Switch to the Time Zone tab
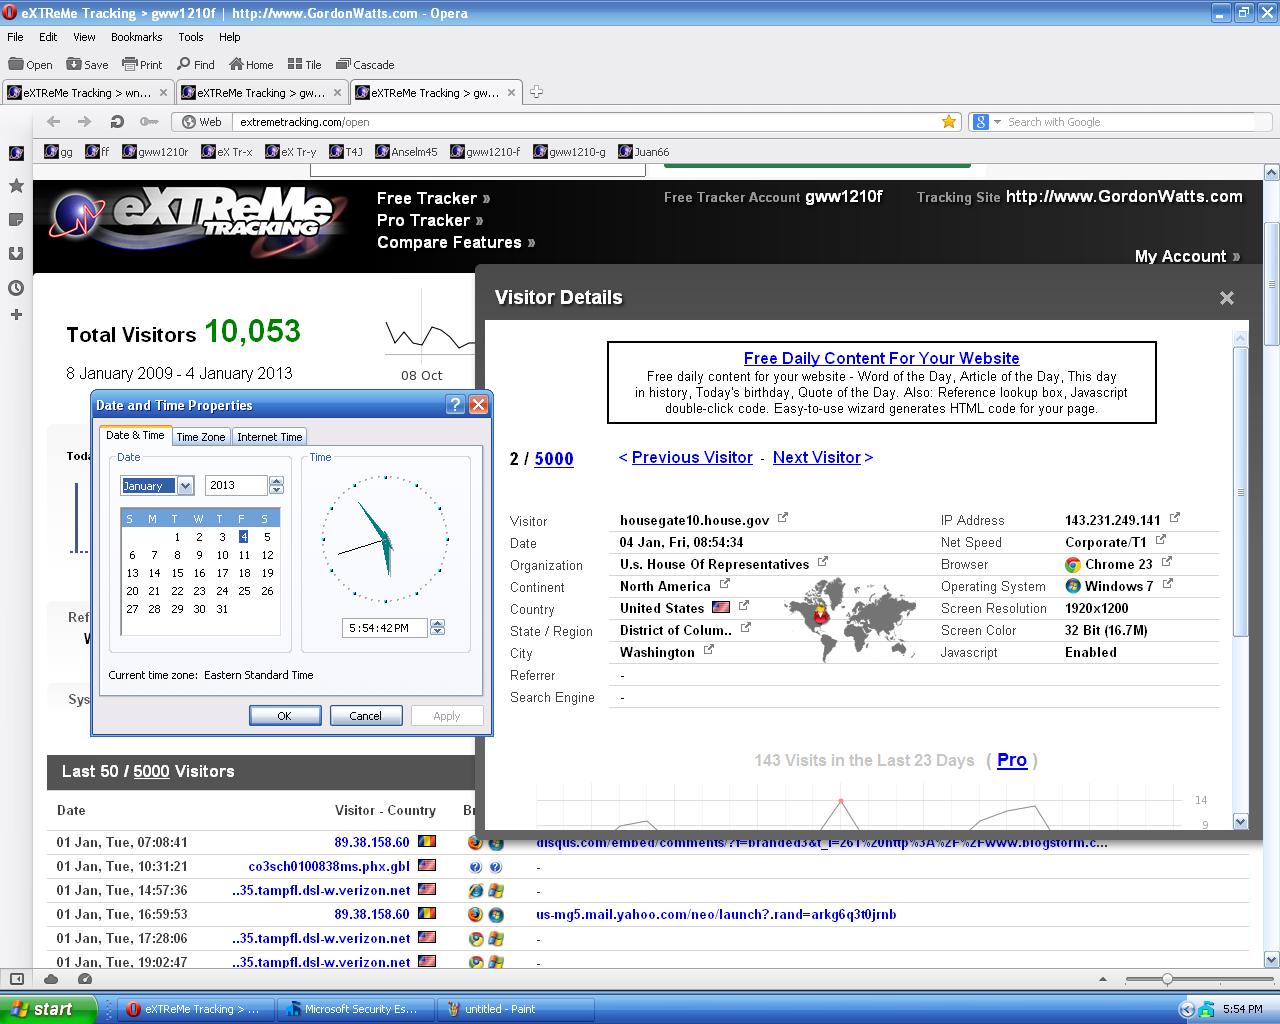 tap(201, 437)
